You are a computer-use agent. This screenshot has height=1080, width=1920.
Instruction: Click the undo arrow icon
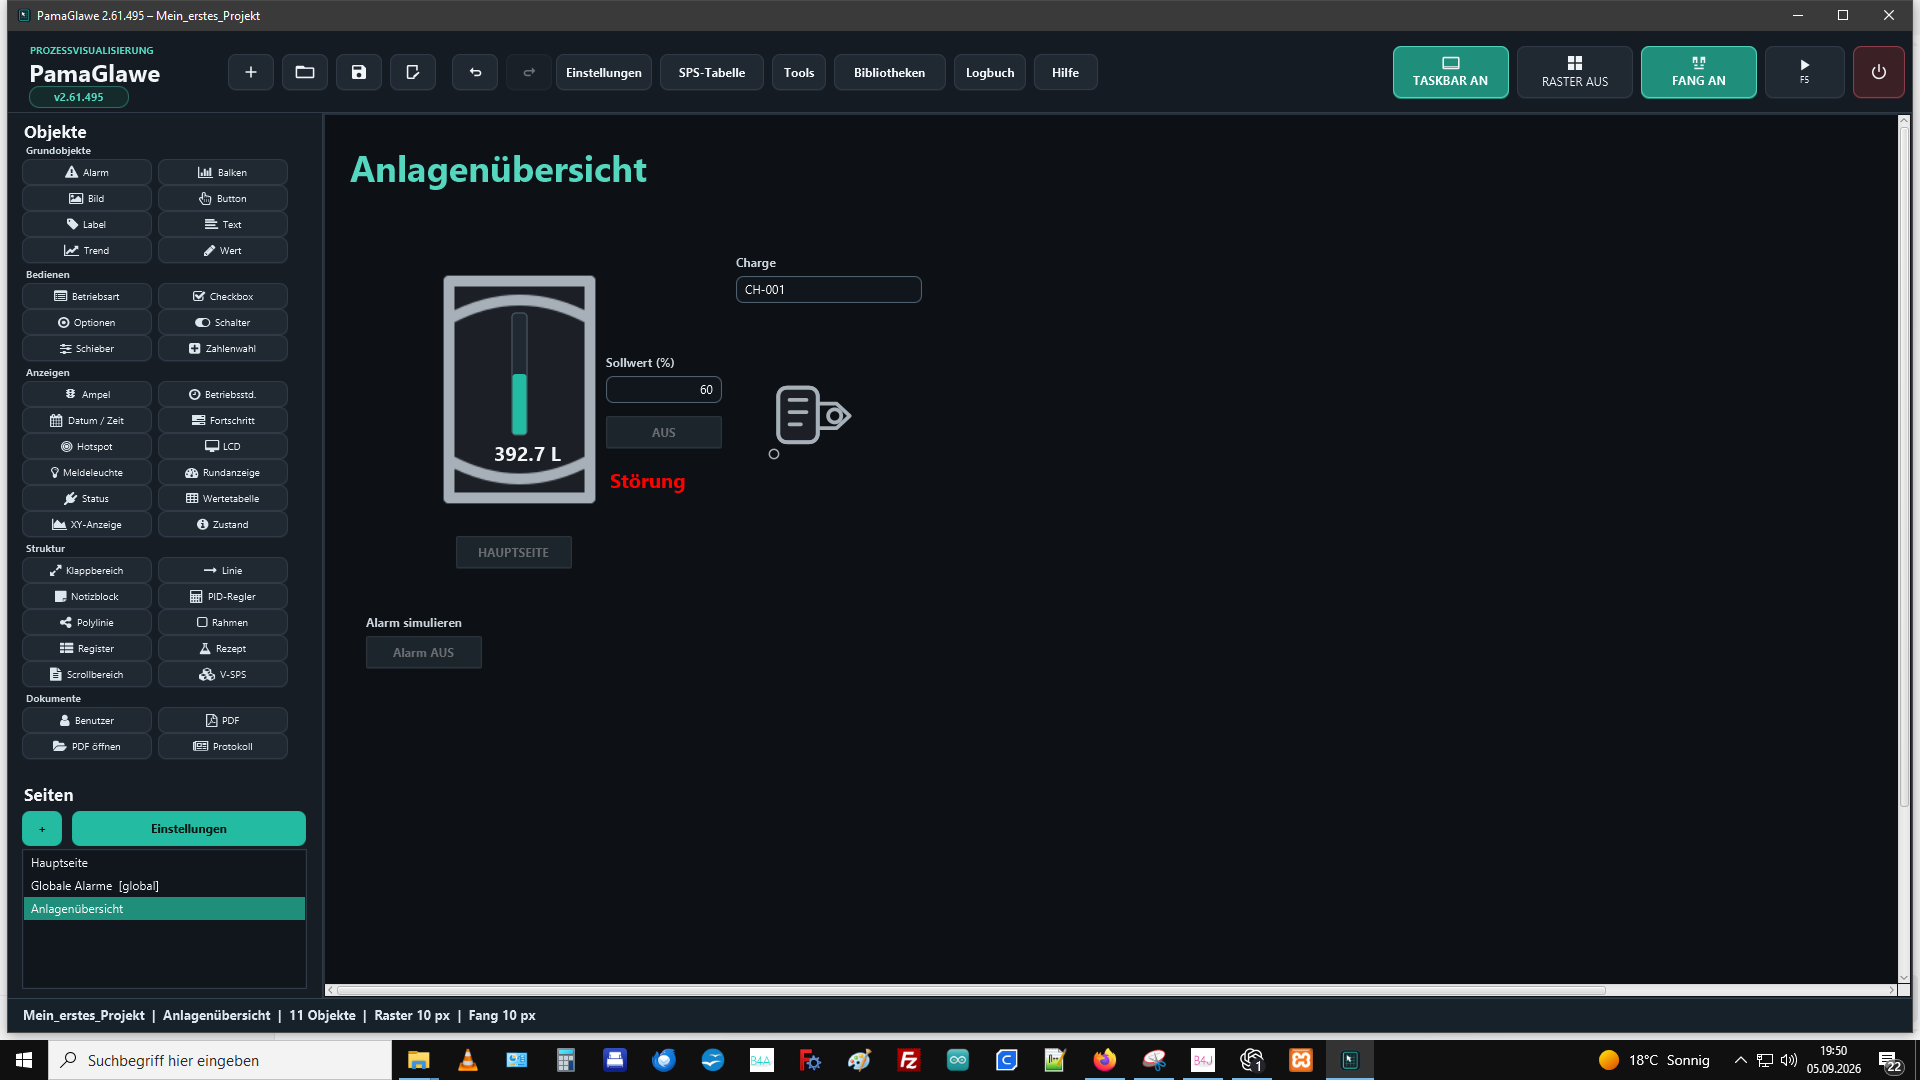point(475,72)
